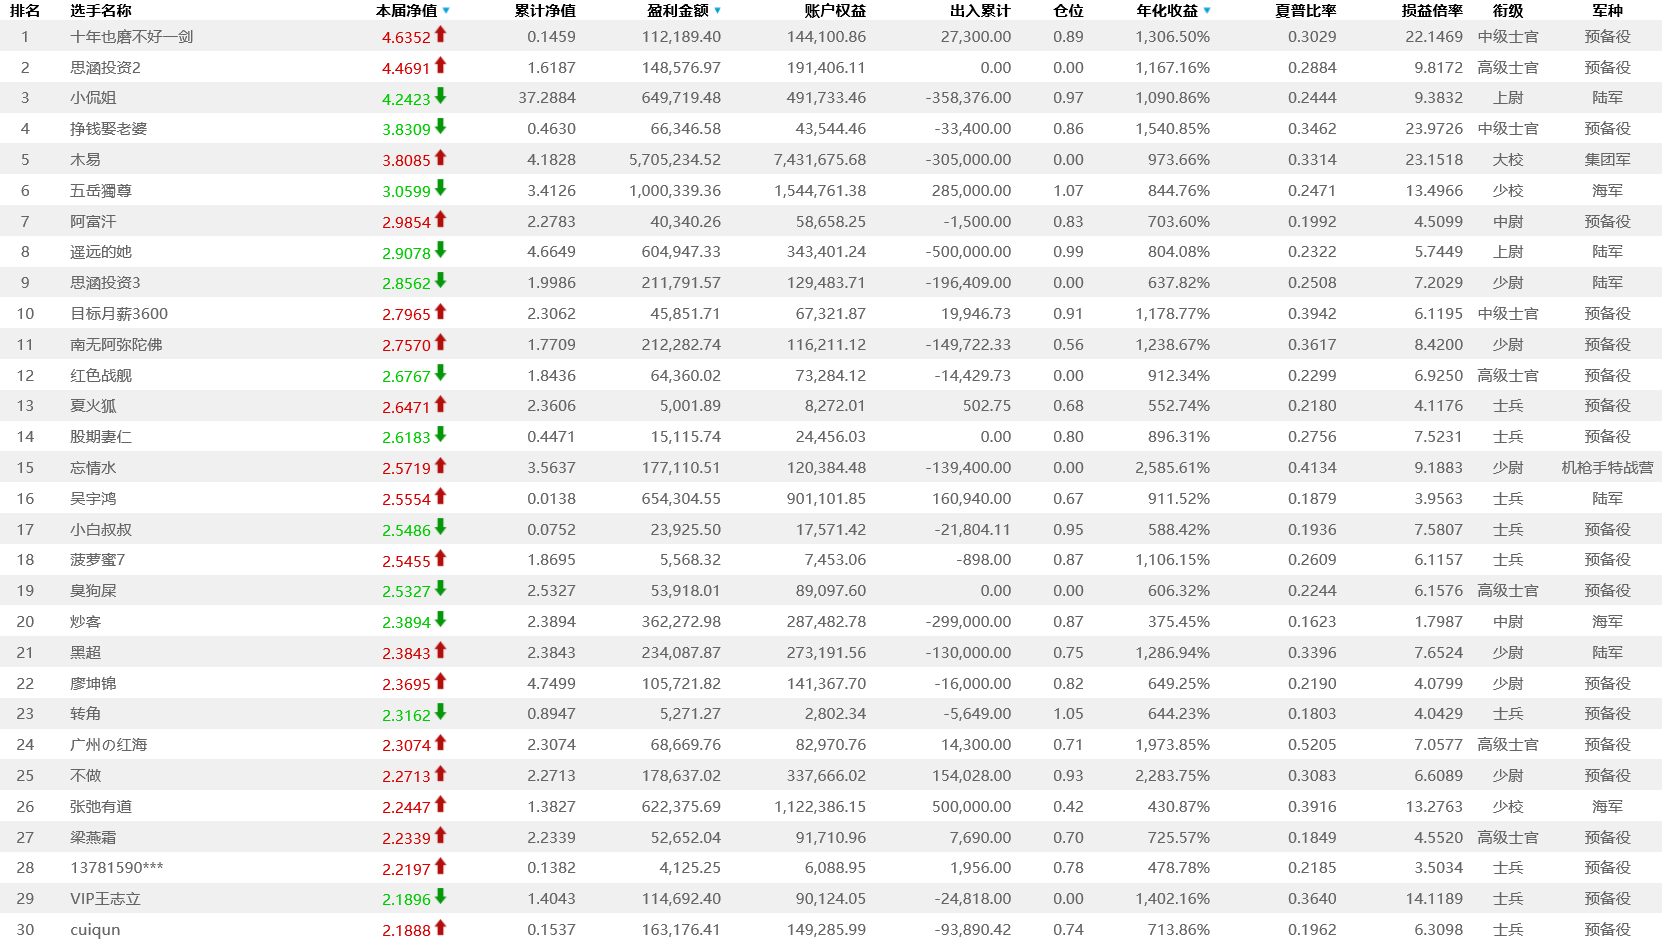Image resolution: width=1662 pixels, height=942 pixels.
Task: Select the 夏普比率 column header
Action: point(1306,10)
